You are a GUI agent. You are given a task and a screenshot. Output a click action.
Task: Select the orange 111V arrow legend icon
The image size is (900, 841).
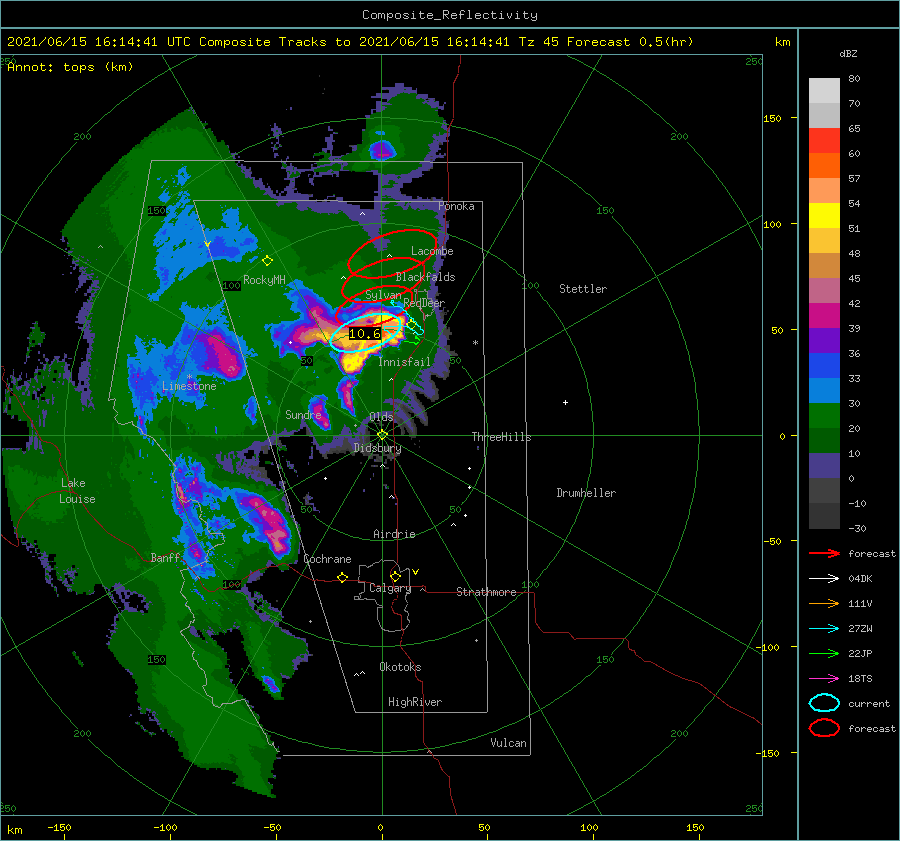(x=824, y=603)
